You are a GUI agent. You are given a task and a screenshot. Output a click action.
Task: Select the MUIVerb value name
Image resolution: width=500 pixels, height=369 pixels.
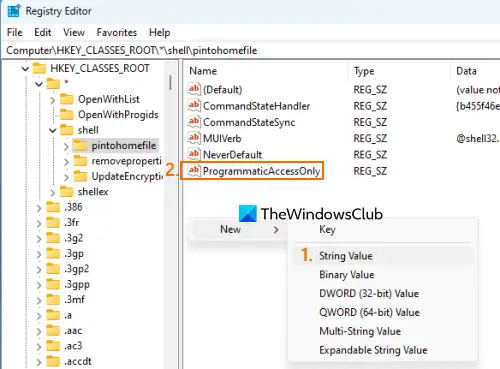[222, 138]
